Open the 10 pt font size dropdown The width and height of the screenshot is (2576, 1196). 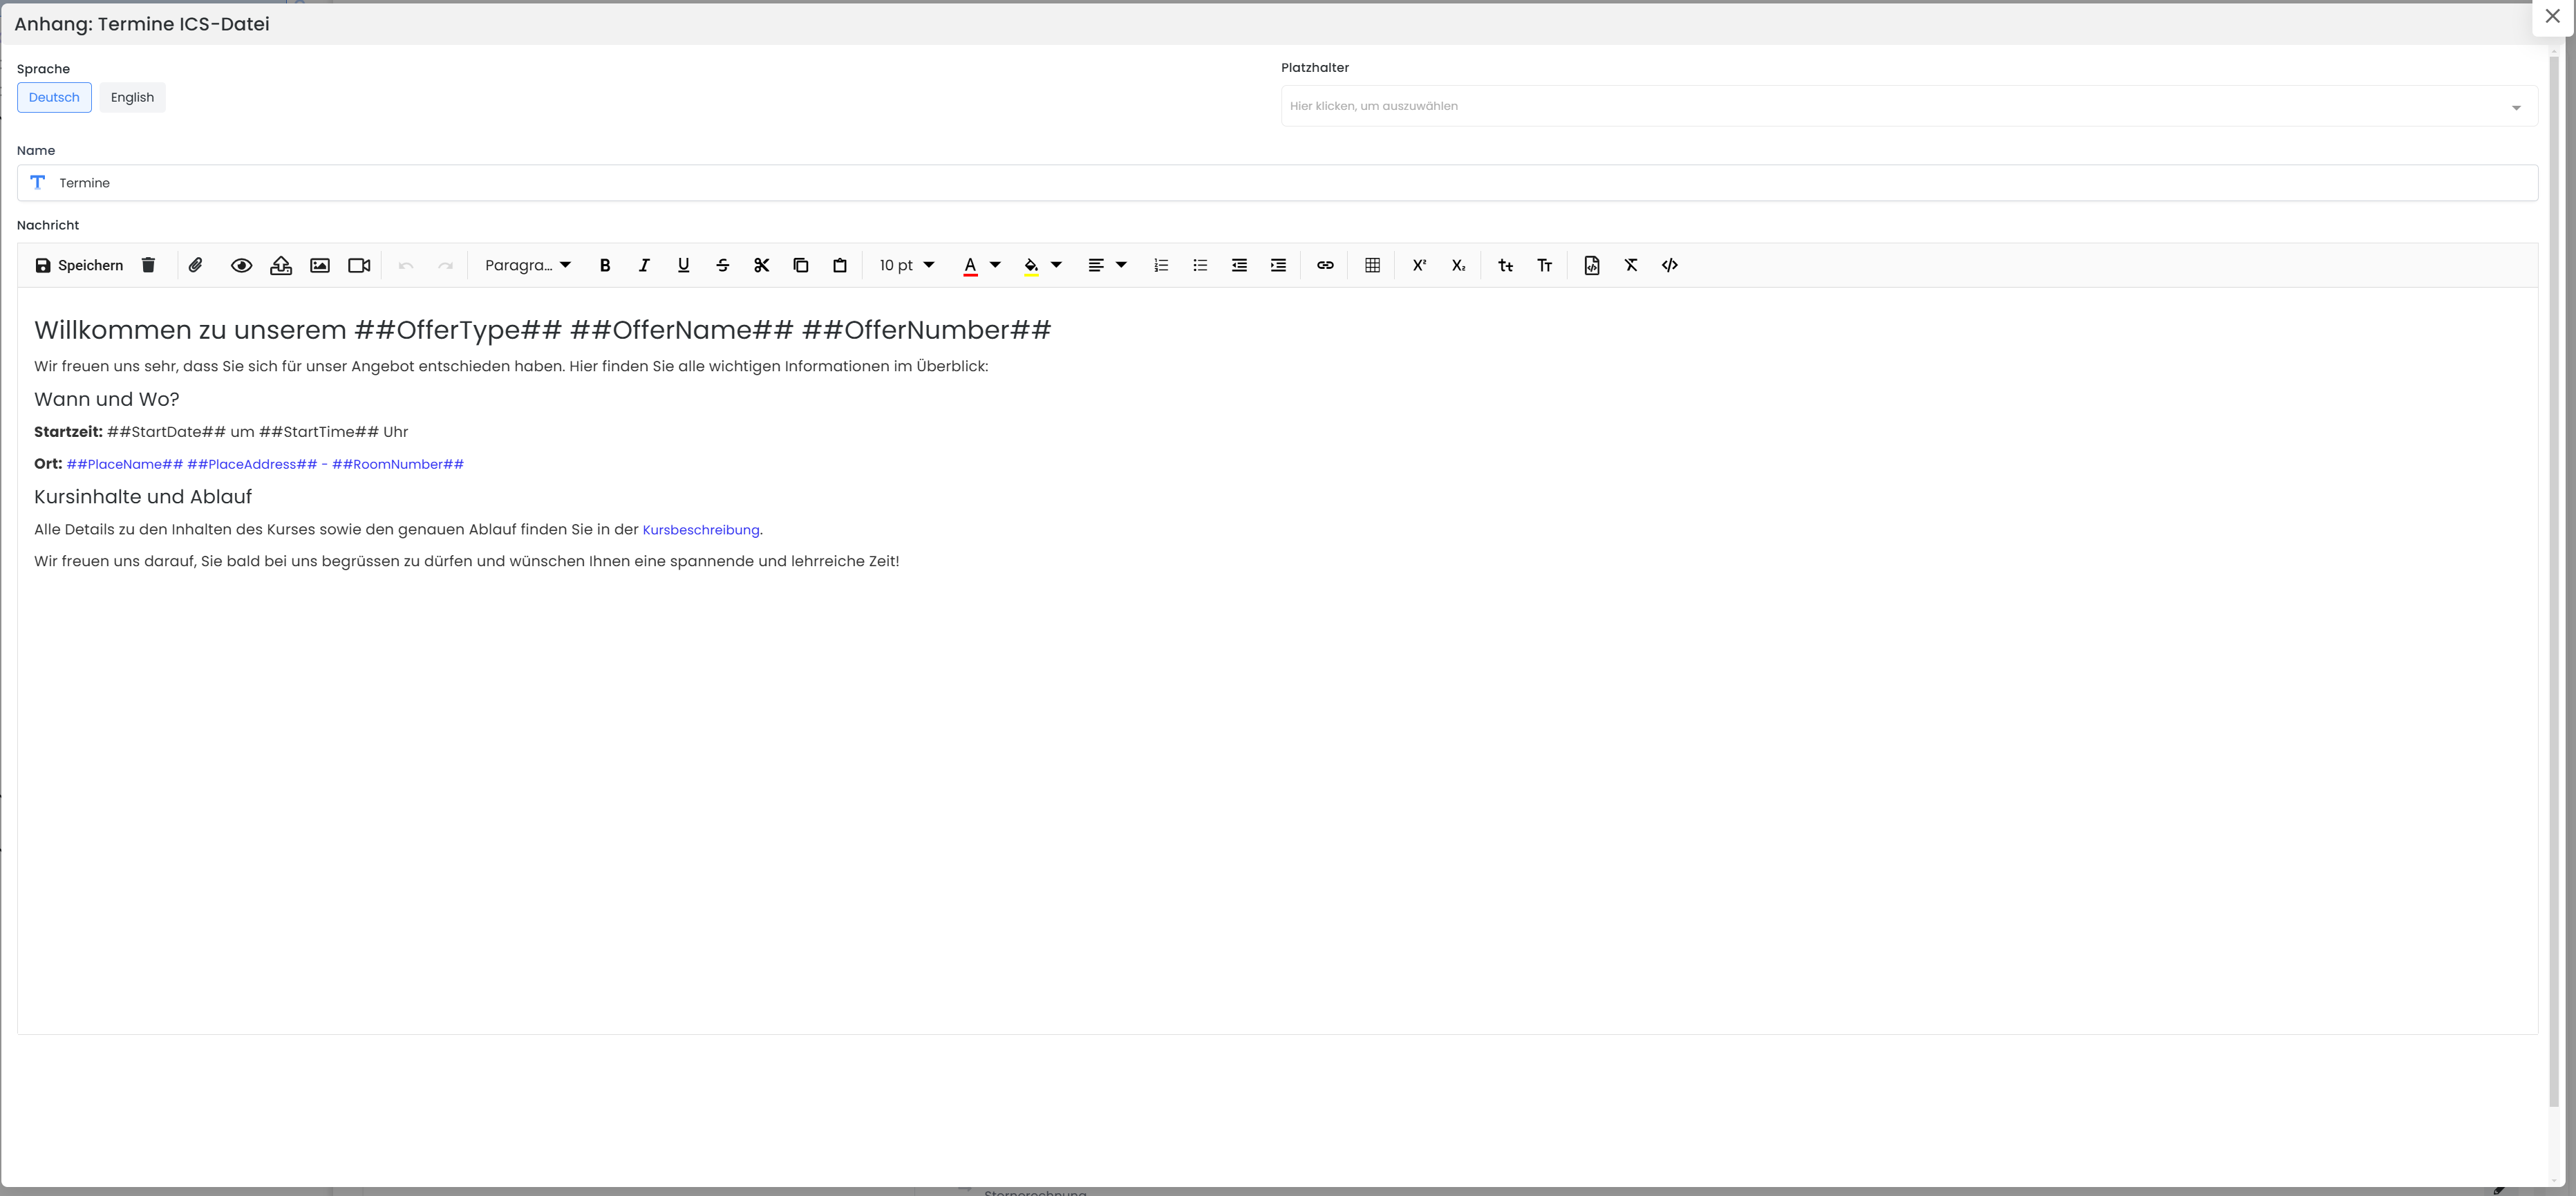(x=906, y=265)
